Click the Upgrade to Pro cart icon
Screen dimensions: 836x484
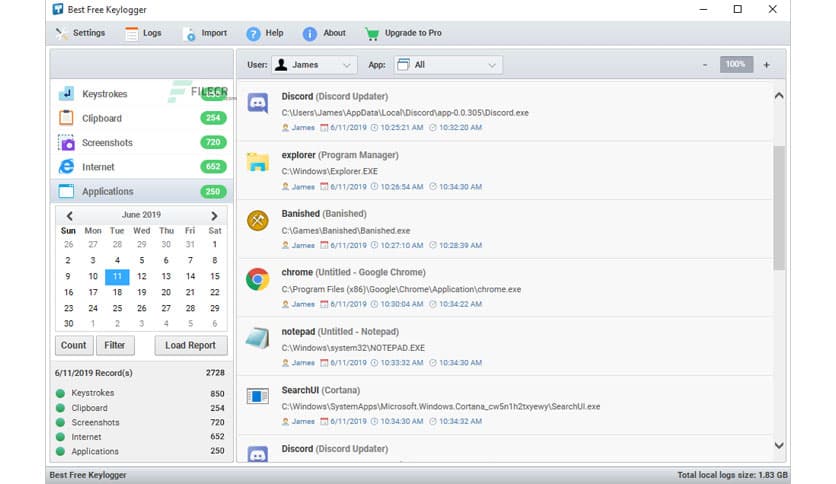[x=372, y=34]
